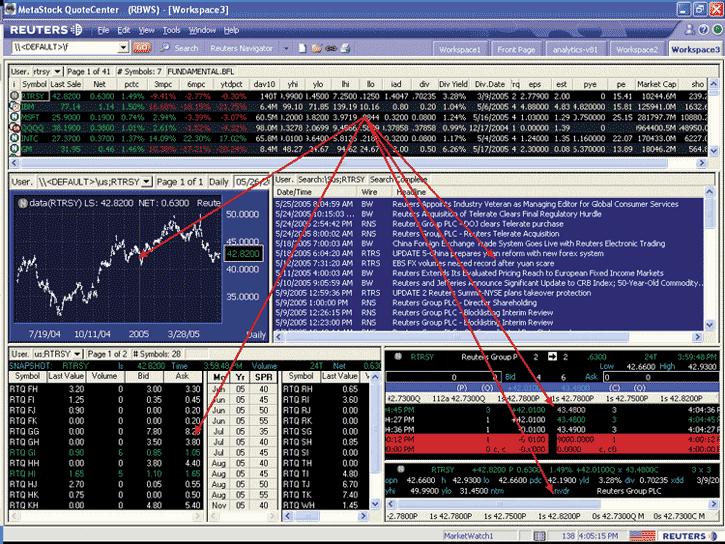Click the round row marker beside RTRSY
This screenshot has width=725, height=544.
pos(14,97)
